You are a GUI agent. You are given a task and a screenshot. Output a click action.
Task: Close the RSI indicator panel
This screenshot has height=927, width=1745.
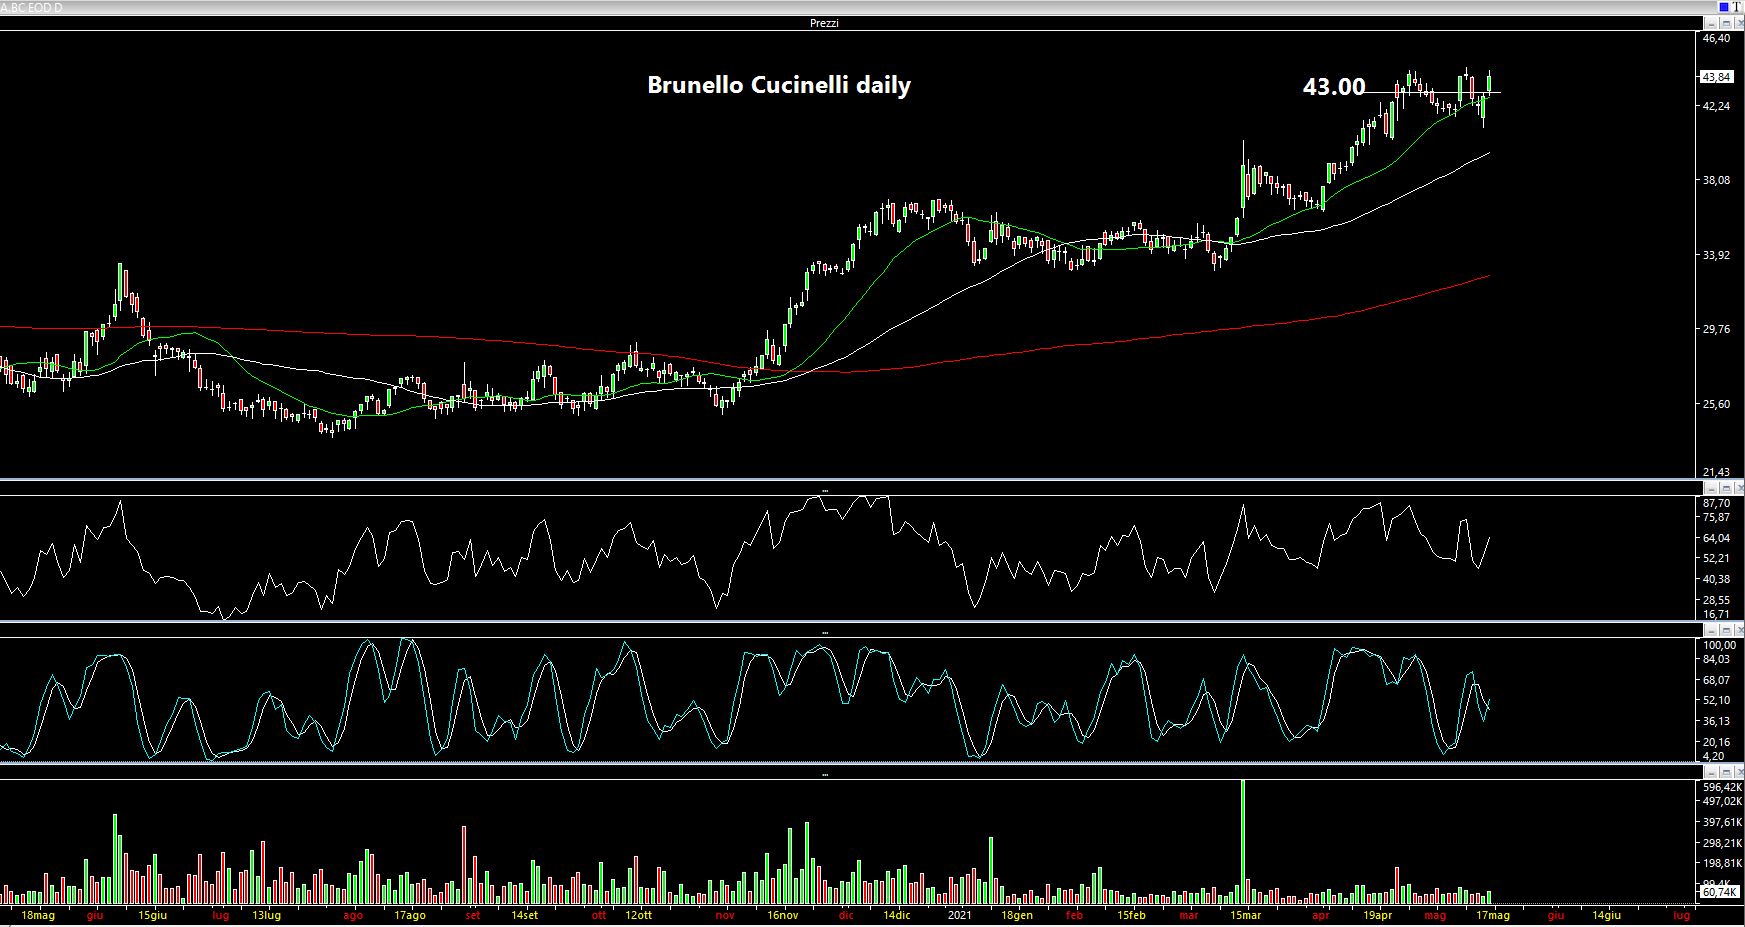(x=1739, y=487)
